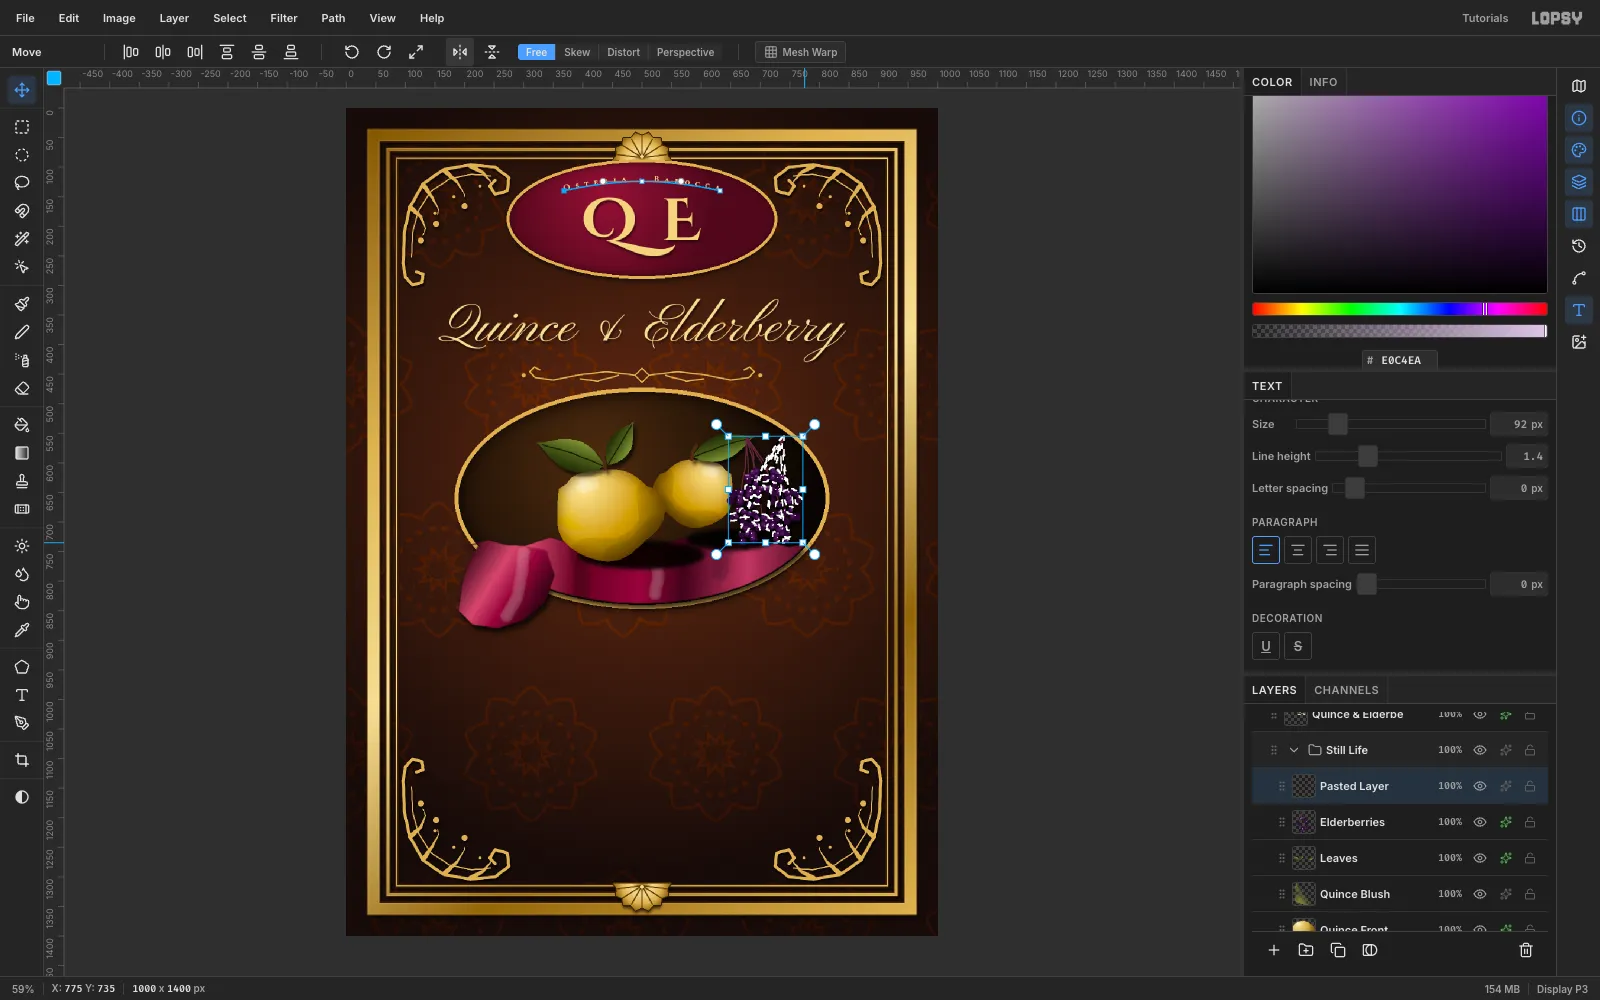
Task: Select the Rectangular Marquee tool
Action: pyautogui.click(x=22, y=127)
